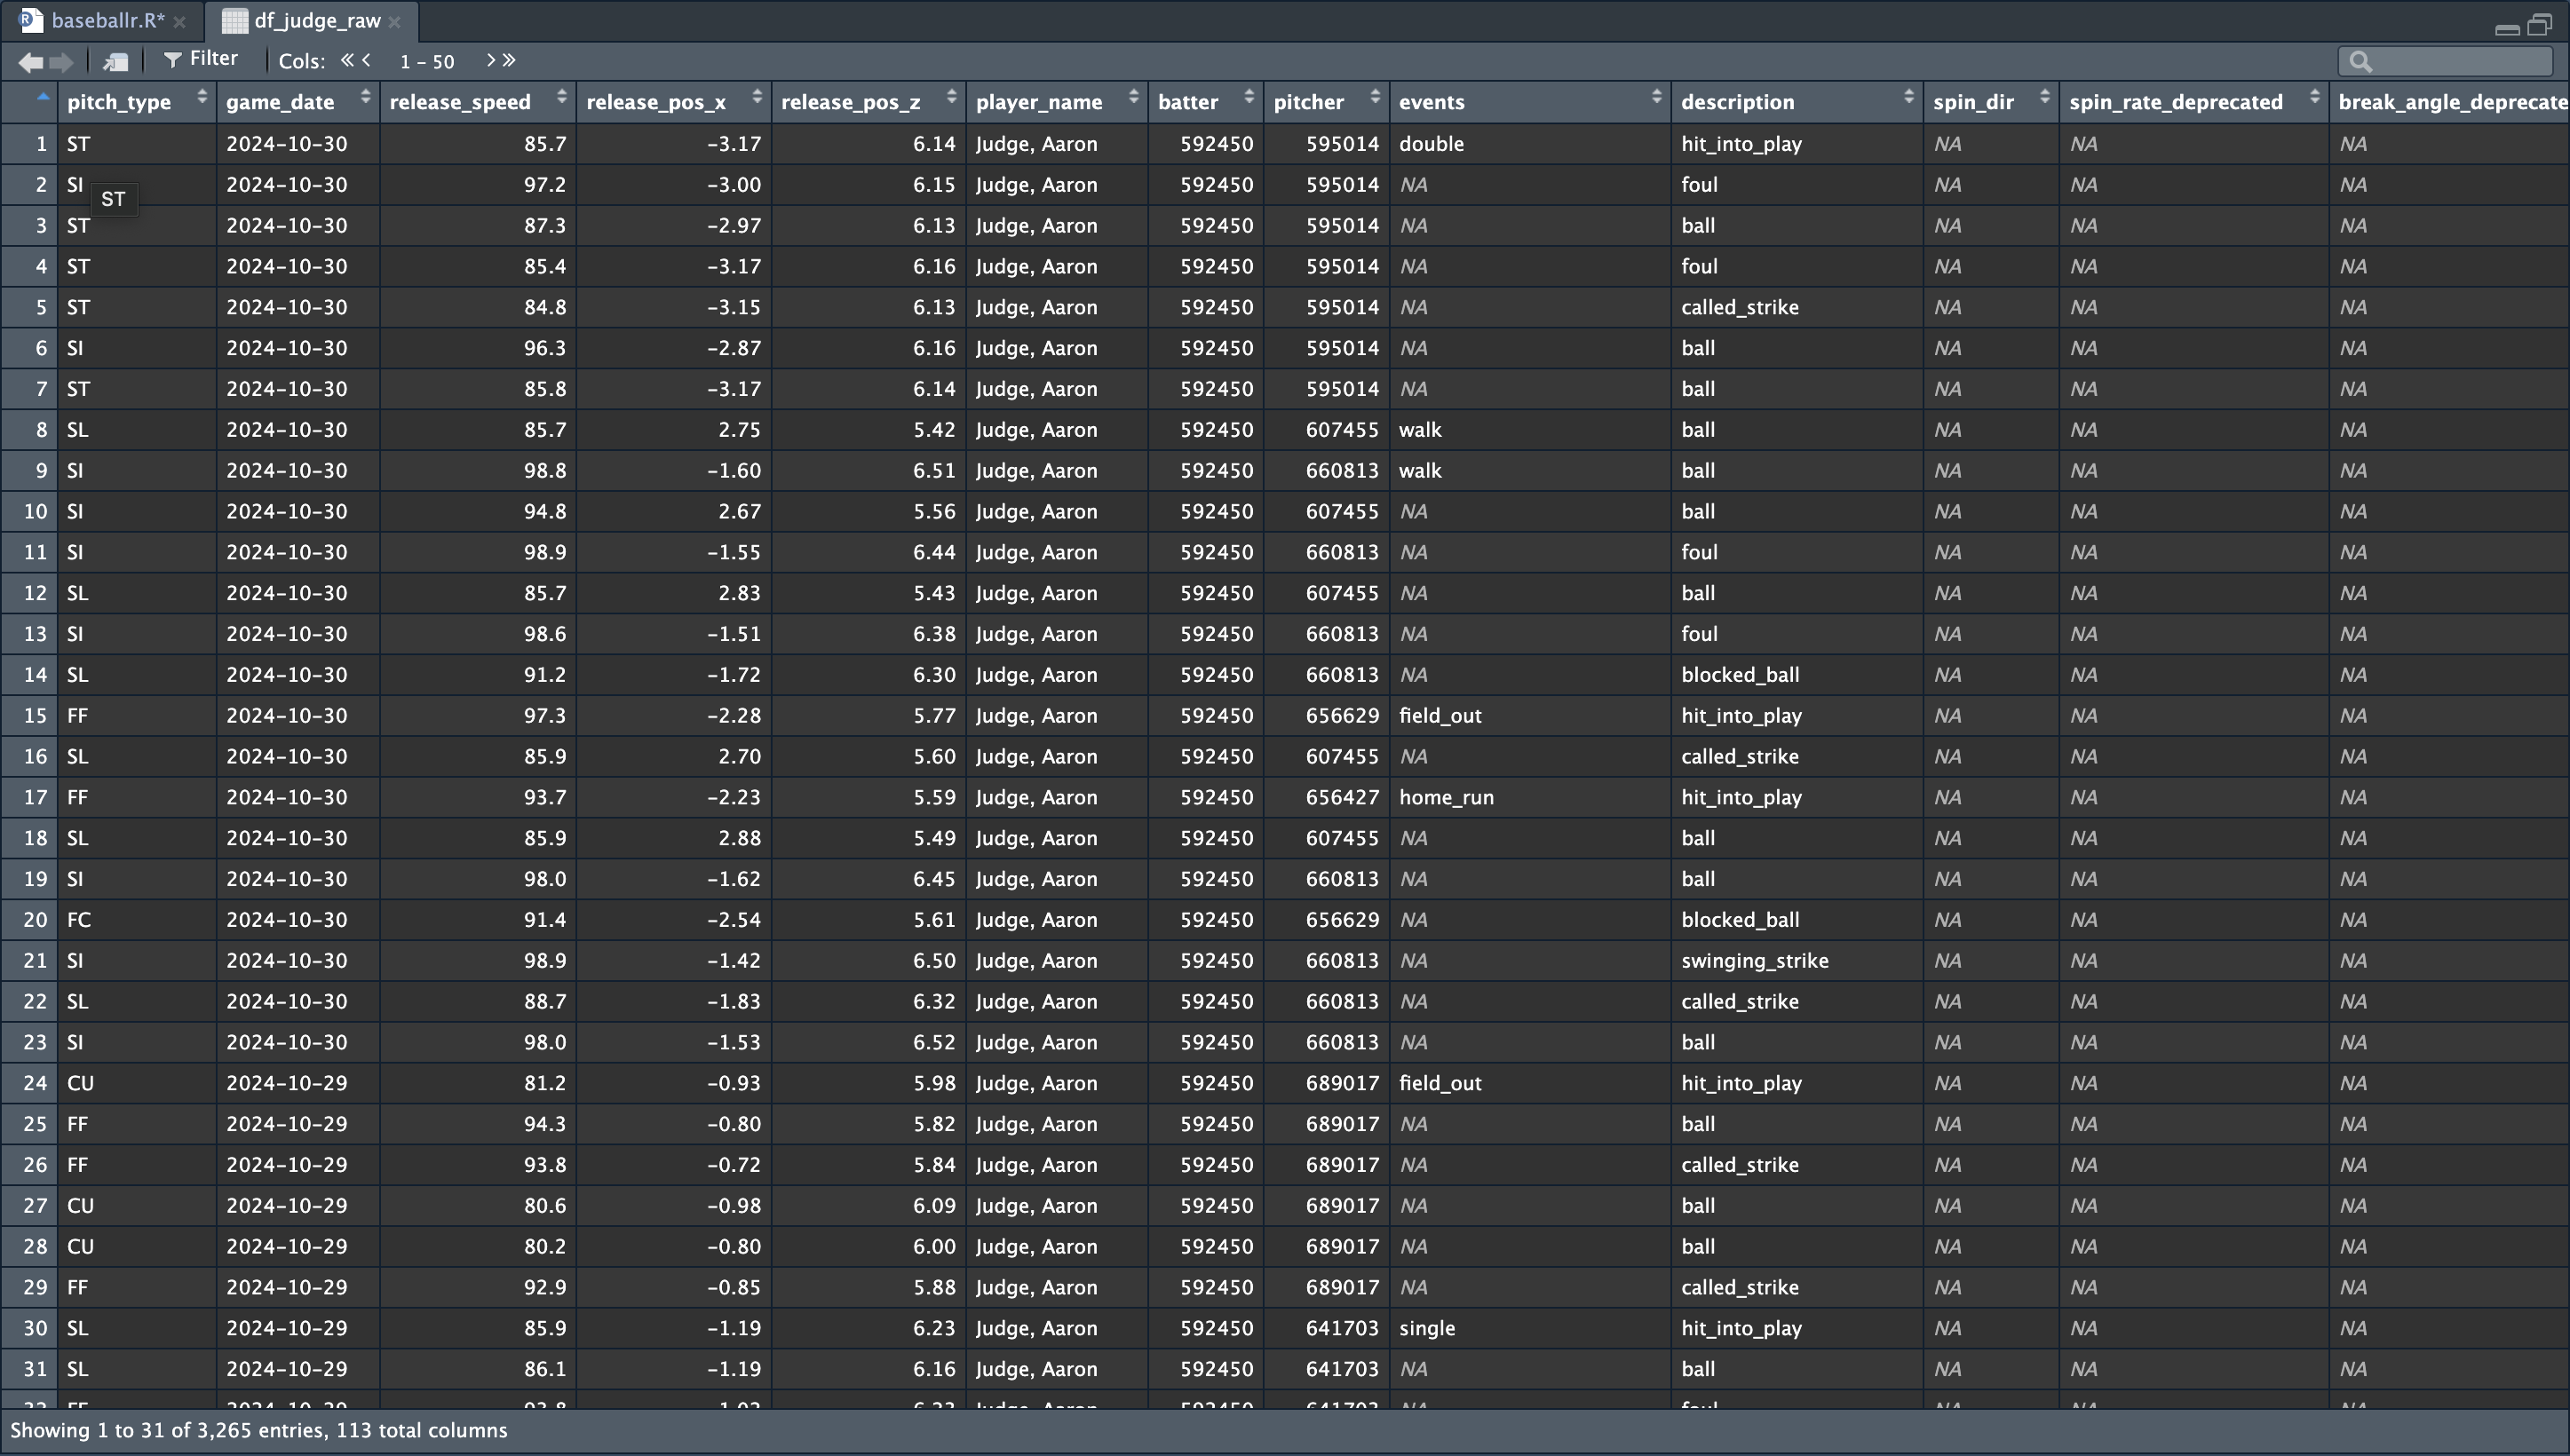2570x1456 pixels.
Task: Click the minimize pane icon at top right
Action: click(2507, 28)
